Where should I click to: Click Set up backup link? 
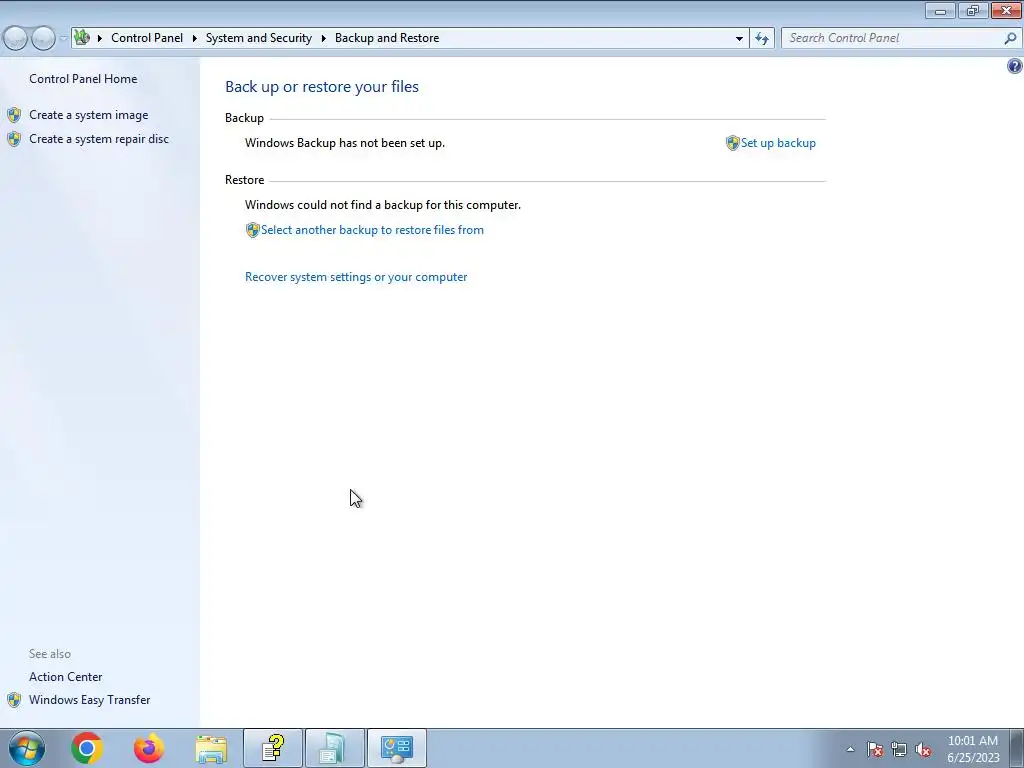pyautogui.click(x=778, y=143)
